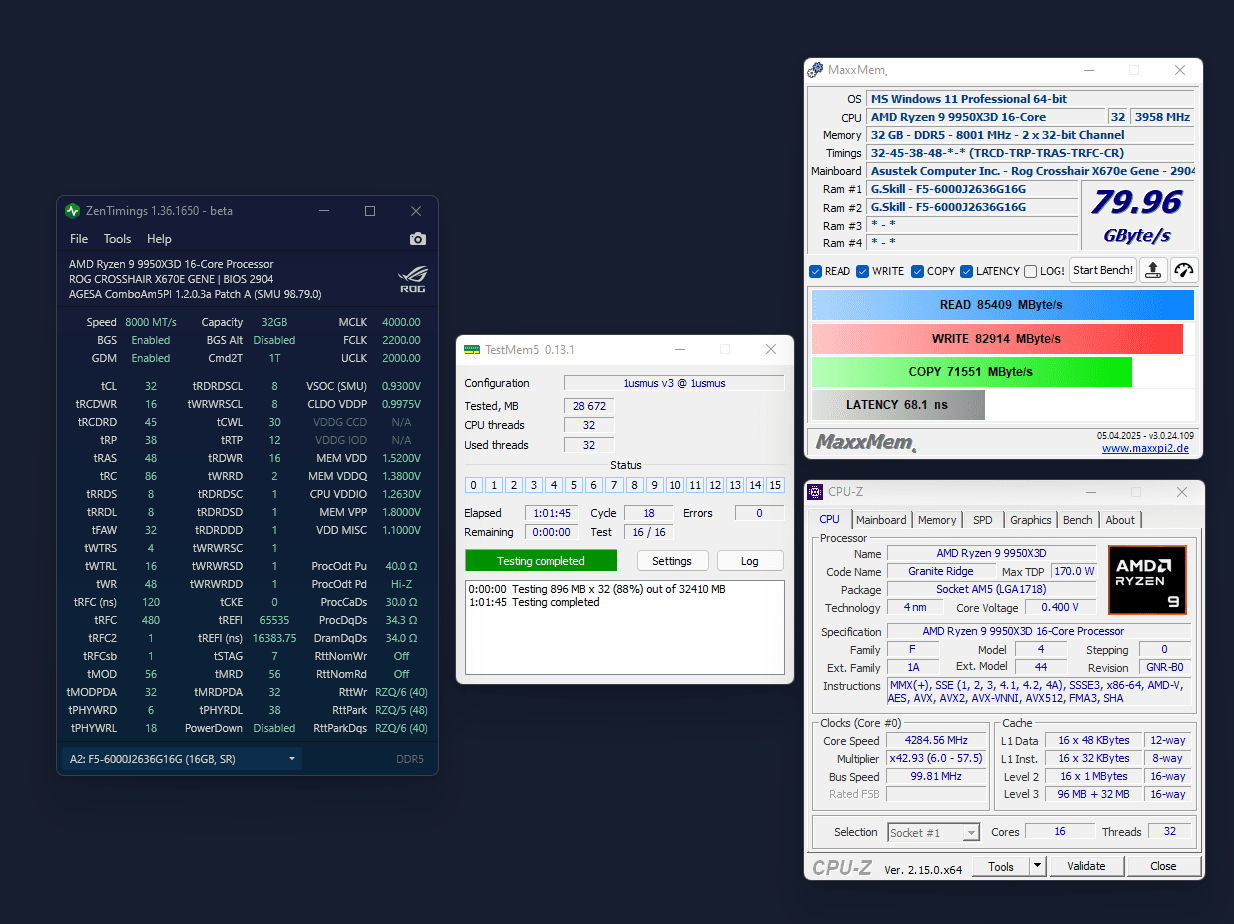
Task: Click the MaxxMem title bar app icon
Action: point(815,70)
